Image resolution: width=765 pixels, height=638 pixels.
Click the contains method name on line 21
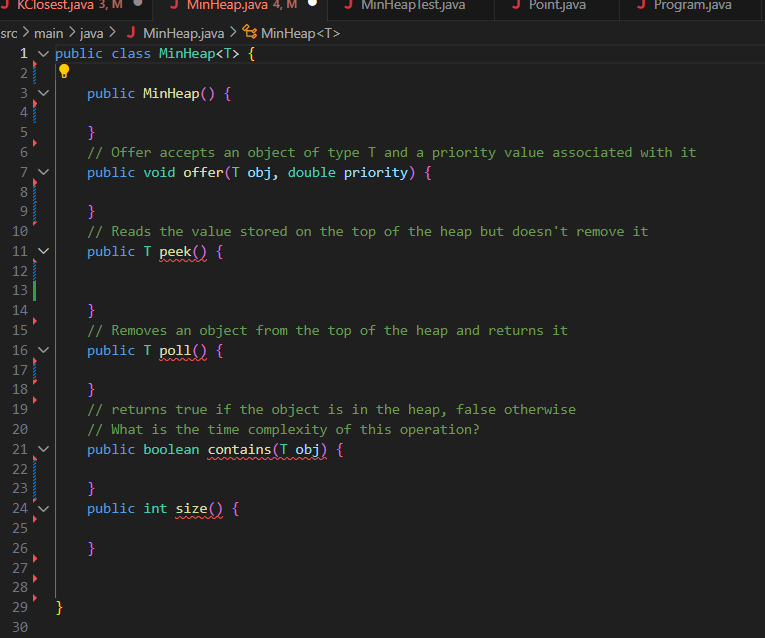point(239,449)
